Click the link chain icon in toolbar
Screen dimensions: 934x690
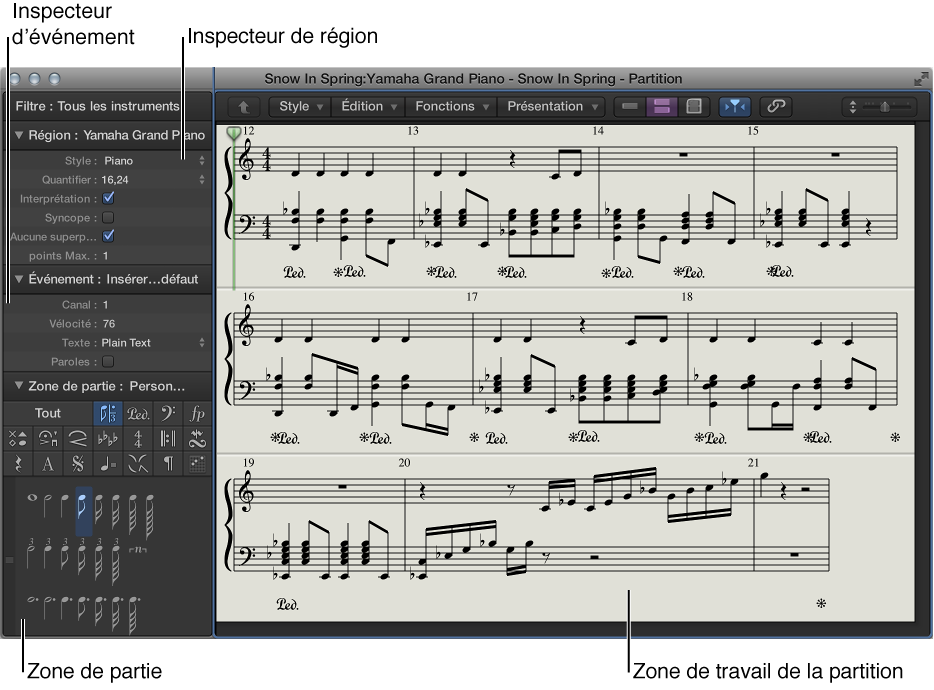pyautogui.click(x=773, y=106)
